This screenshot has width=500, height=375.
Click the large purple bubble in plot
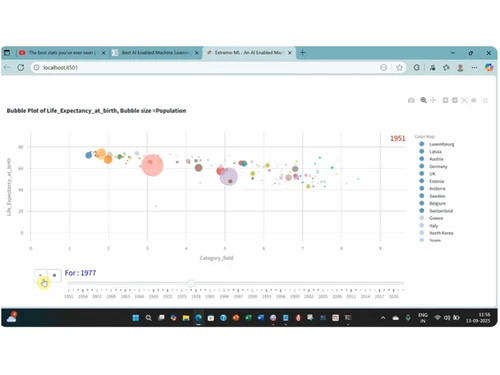[229, 177]
